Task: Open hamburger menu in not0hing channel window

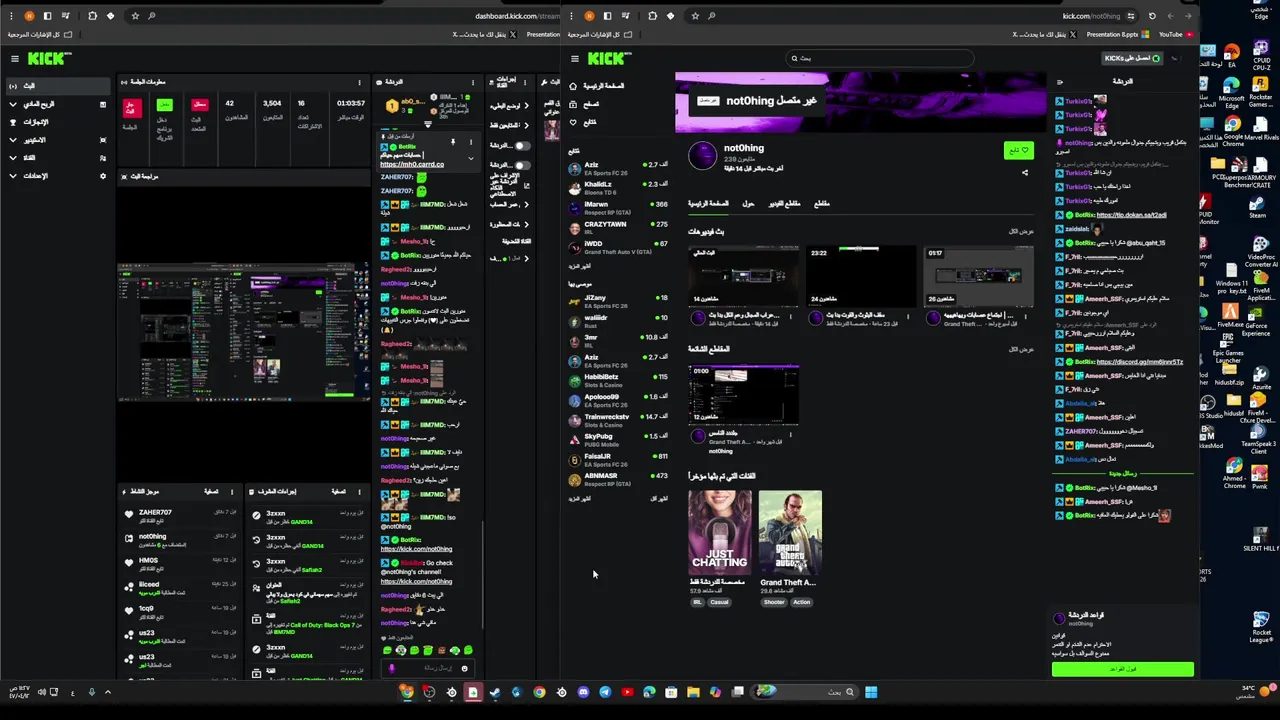Action: 574,59
